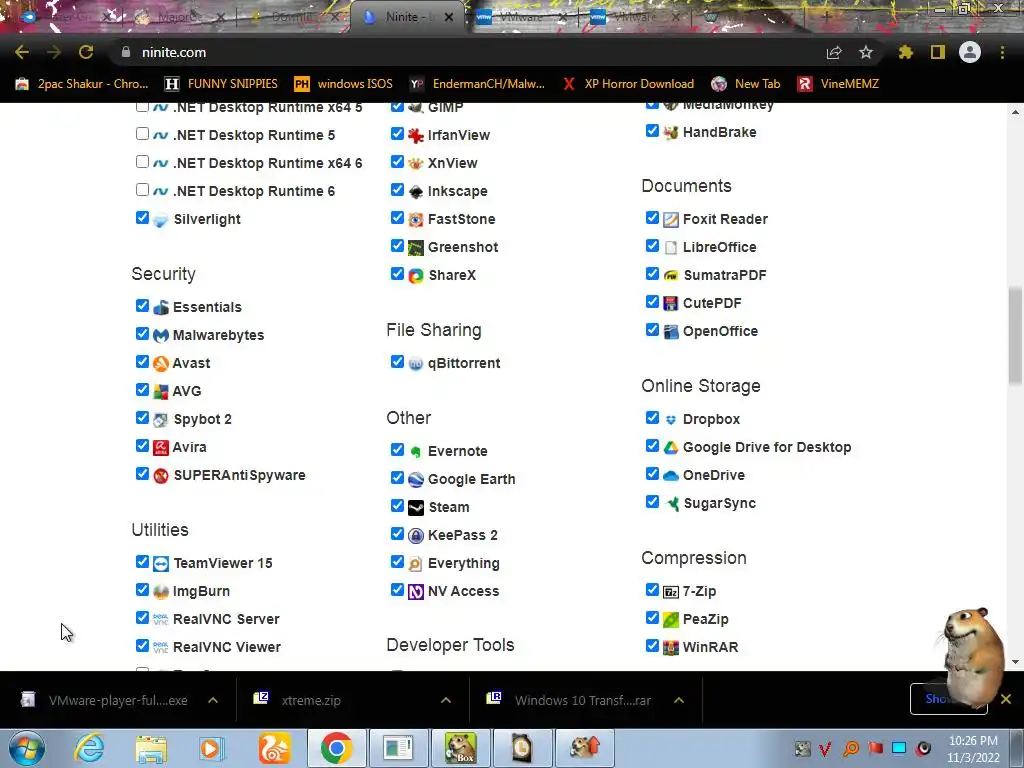The height and width of the screenshot is (768, 1024).
Task: Click the Foxit Reader icon
Action: click(671, 220)
